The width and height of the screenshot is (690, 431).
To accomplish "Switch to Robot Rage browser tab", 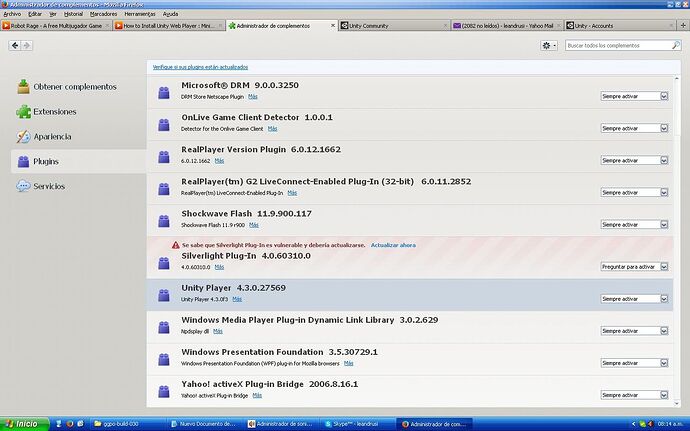I will [56, 26].
